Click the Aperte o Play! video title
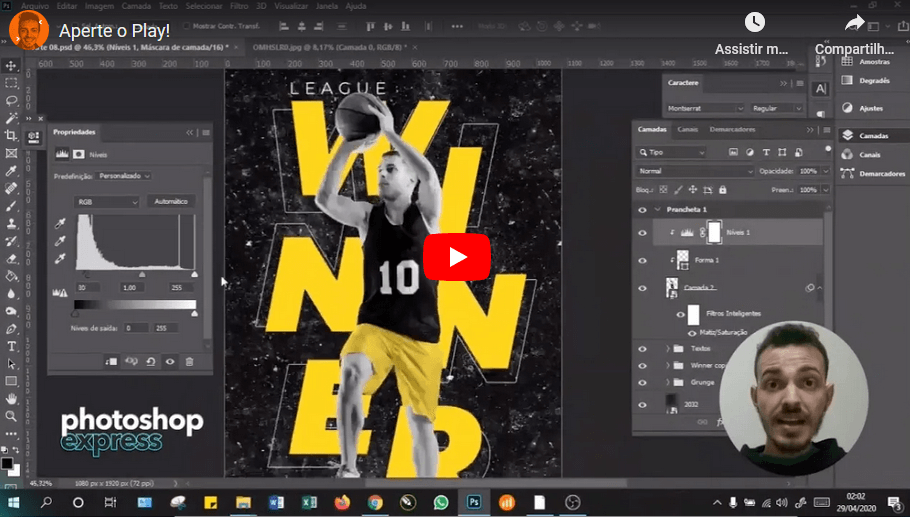The width and height of the screenshot is (910, 517). pos(114,31)
